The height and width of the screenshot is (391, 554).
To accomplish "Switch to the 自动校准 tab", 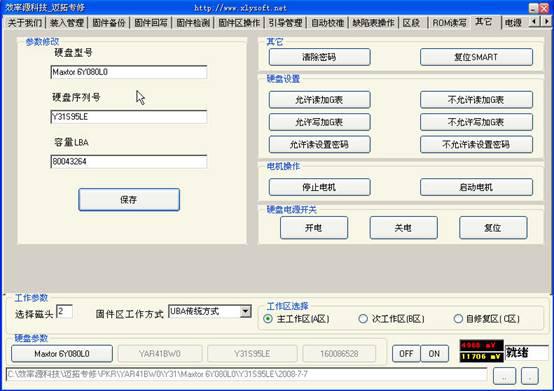I will (328, 23).
